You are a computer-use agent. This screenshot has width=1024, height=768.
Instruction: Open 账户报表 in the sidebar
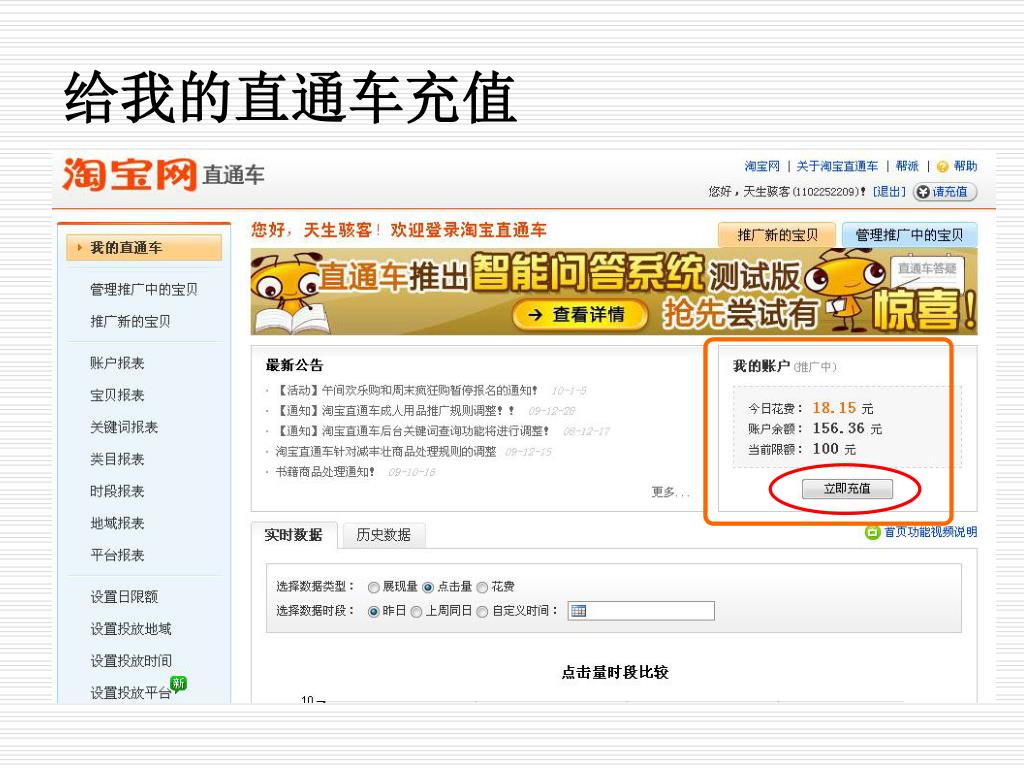tap(117, 363)
